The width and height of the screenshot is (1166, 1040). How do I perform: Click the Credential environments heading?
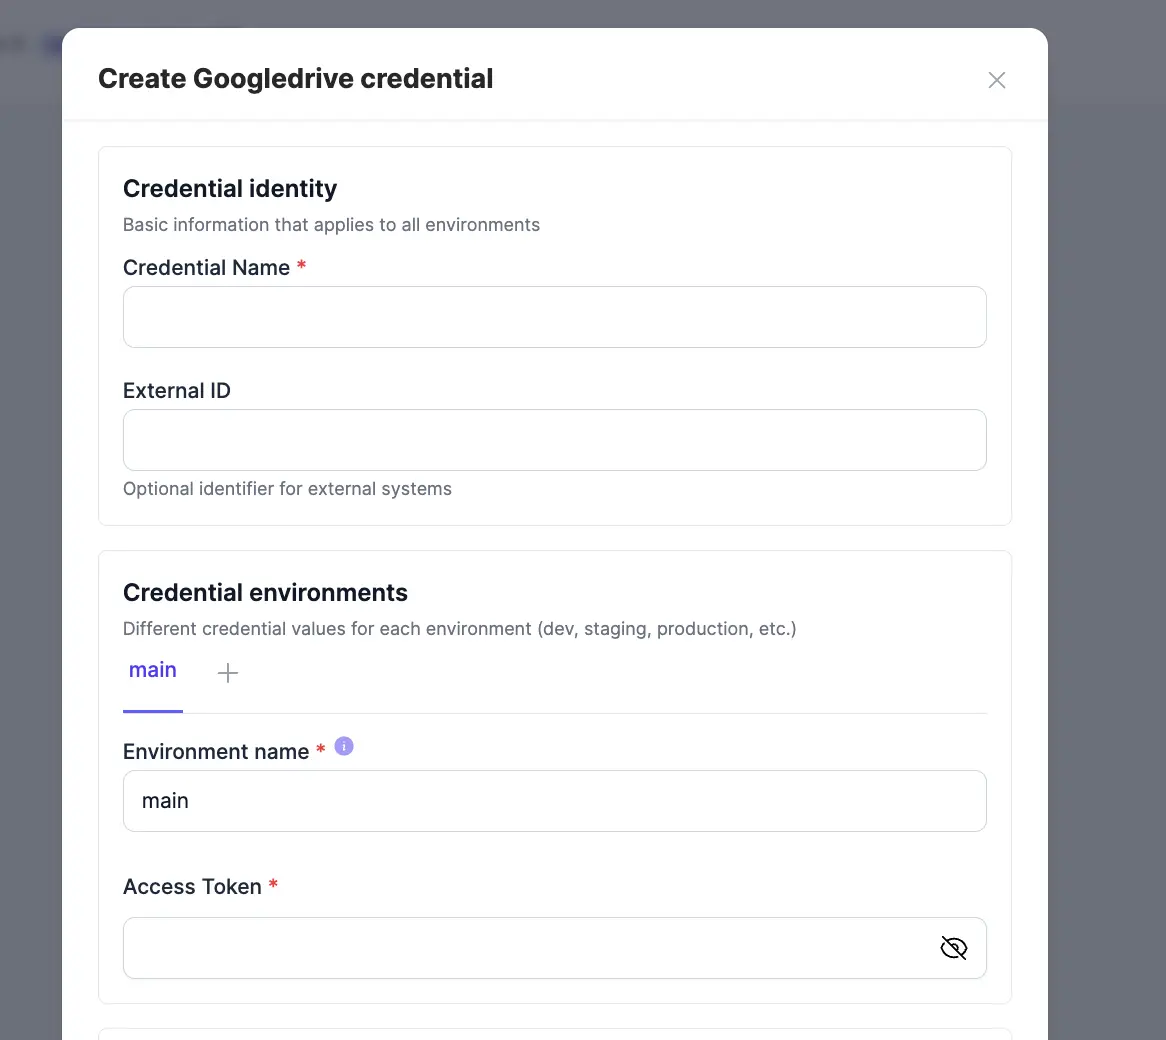point(265,592)
